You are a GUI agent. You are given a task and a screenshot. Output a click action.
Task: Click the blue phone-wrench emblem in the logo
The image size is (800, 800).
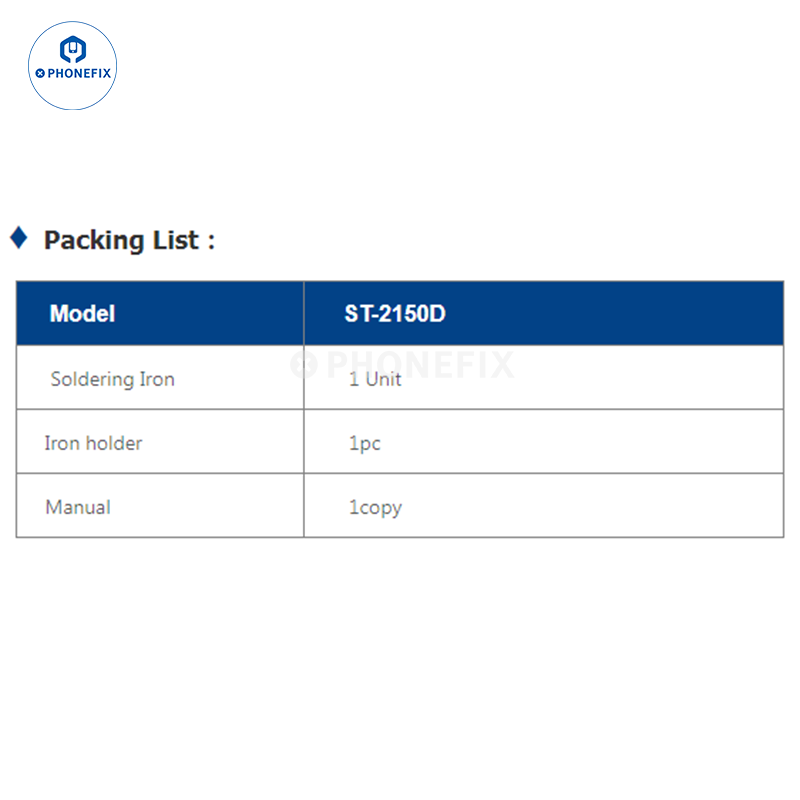(73, 49)
